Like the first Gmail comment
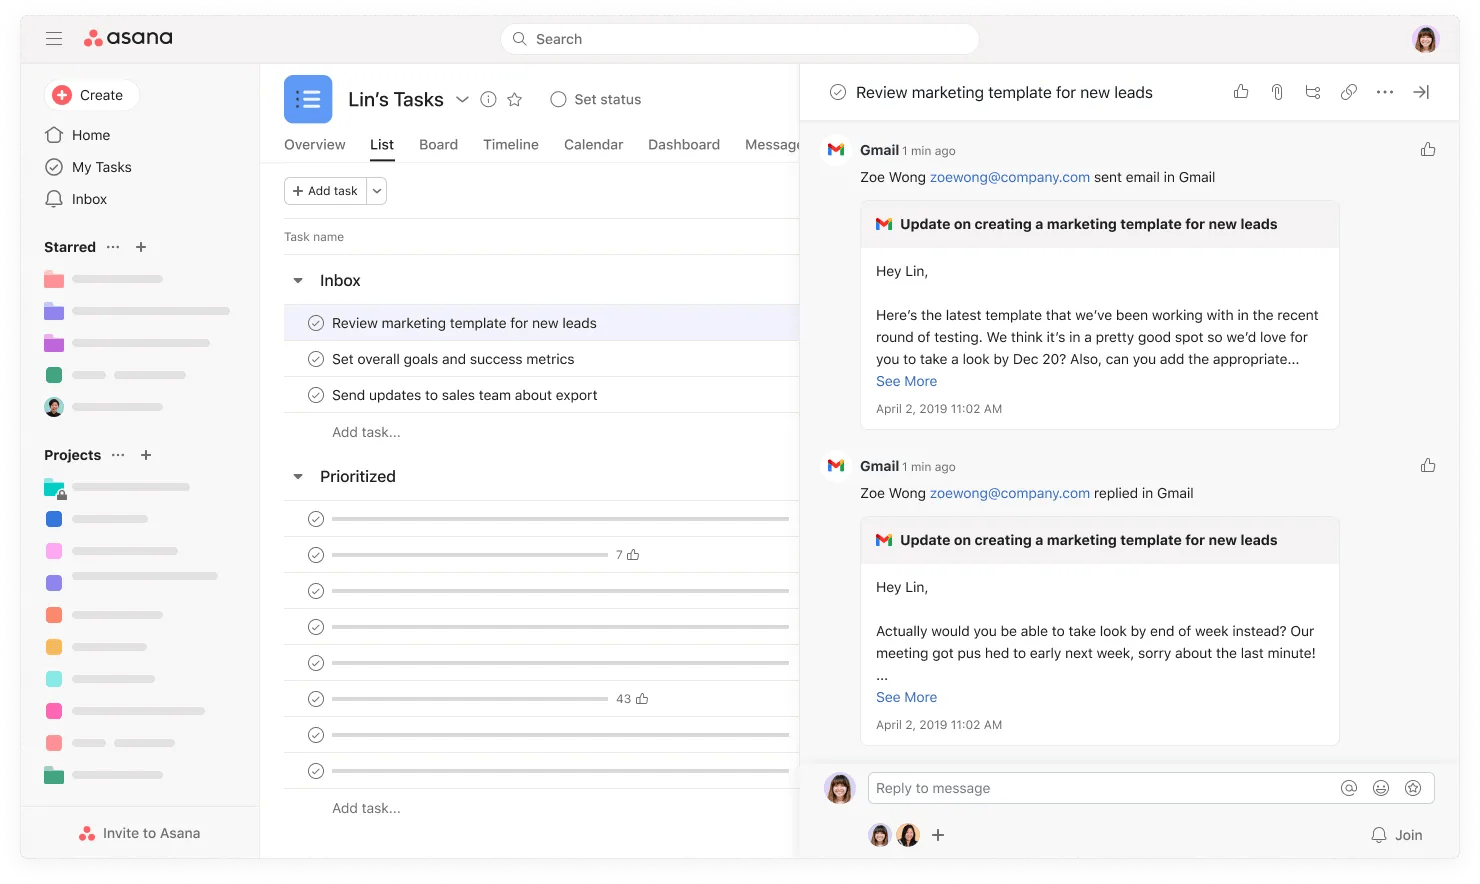Image resolution: width=1480 pixels, height=884 pixels. pos(1428,150)
